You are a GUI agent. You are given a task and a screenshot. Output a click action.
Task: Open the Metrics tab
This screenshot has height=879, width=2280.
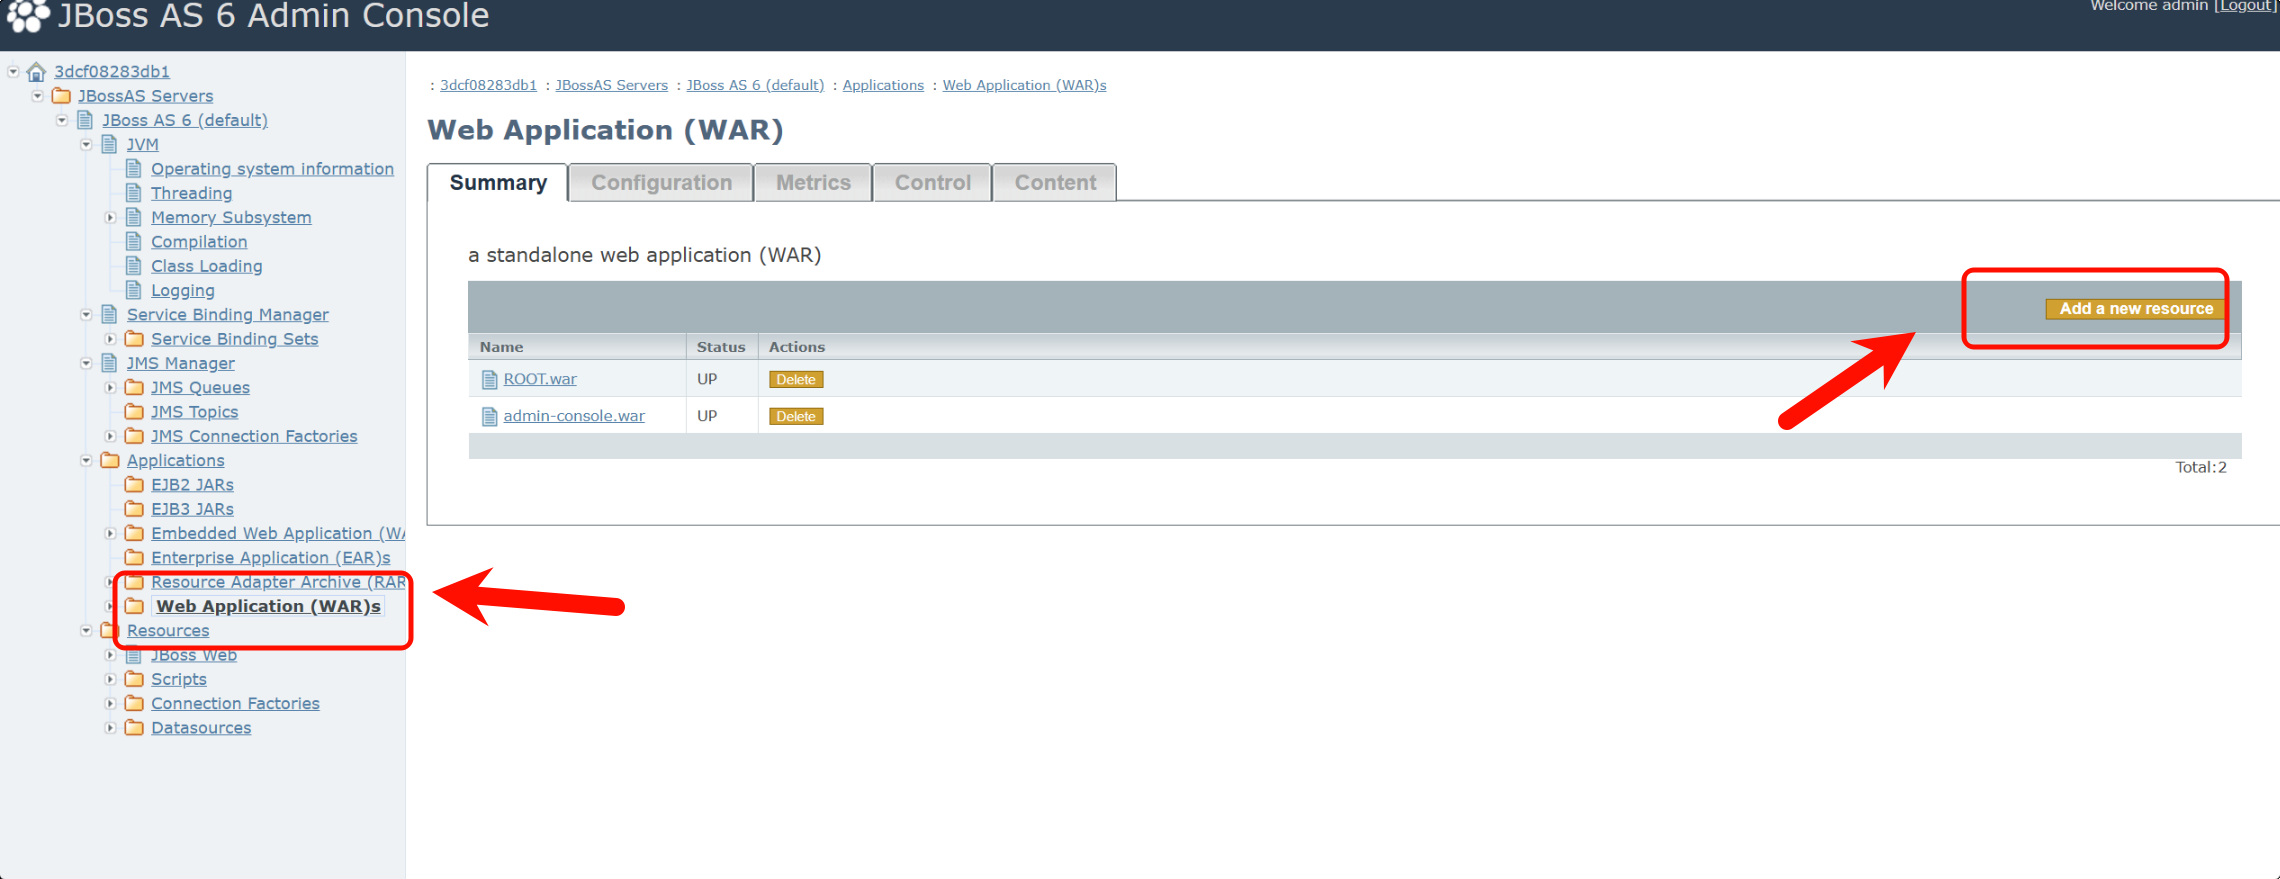pyautogui.click(x=813, y=183)
